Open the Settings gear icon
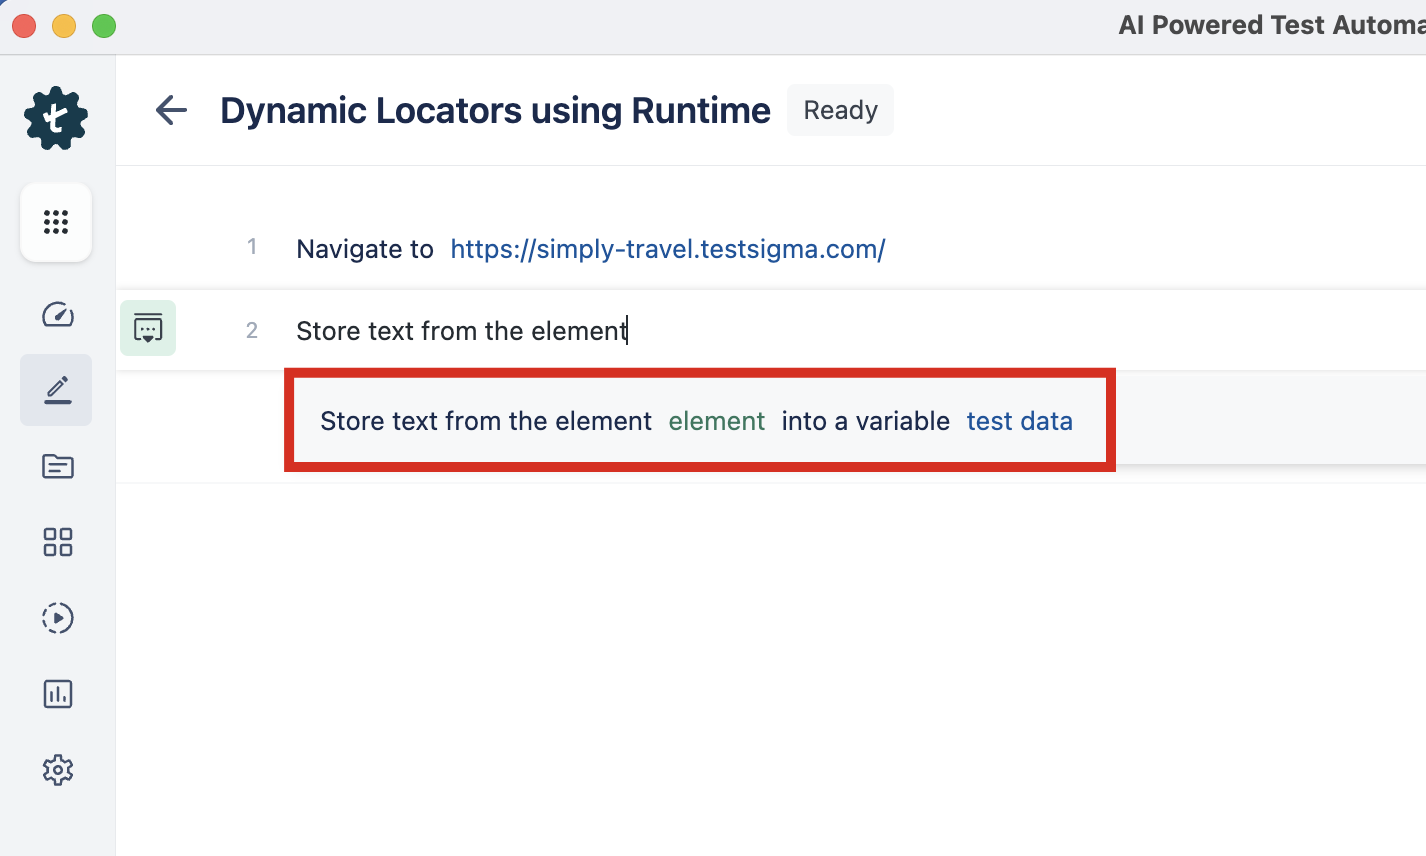 tap(57, 769)
